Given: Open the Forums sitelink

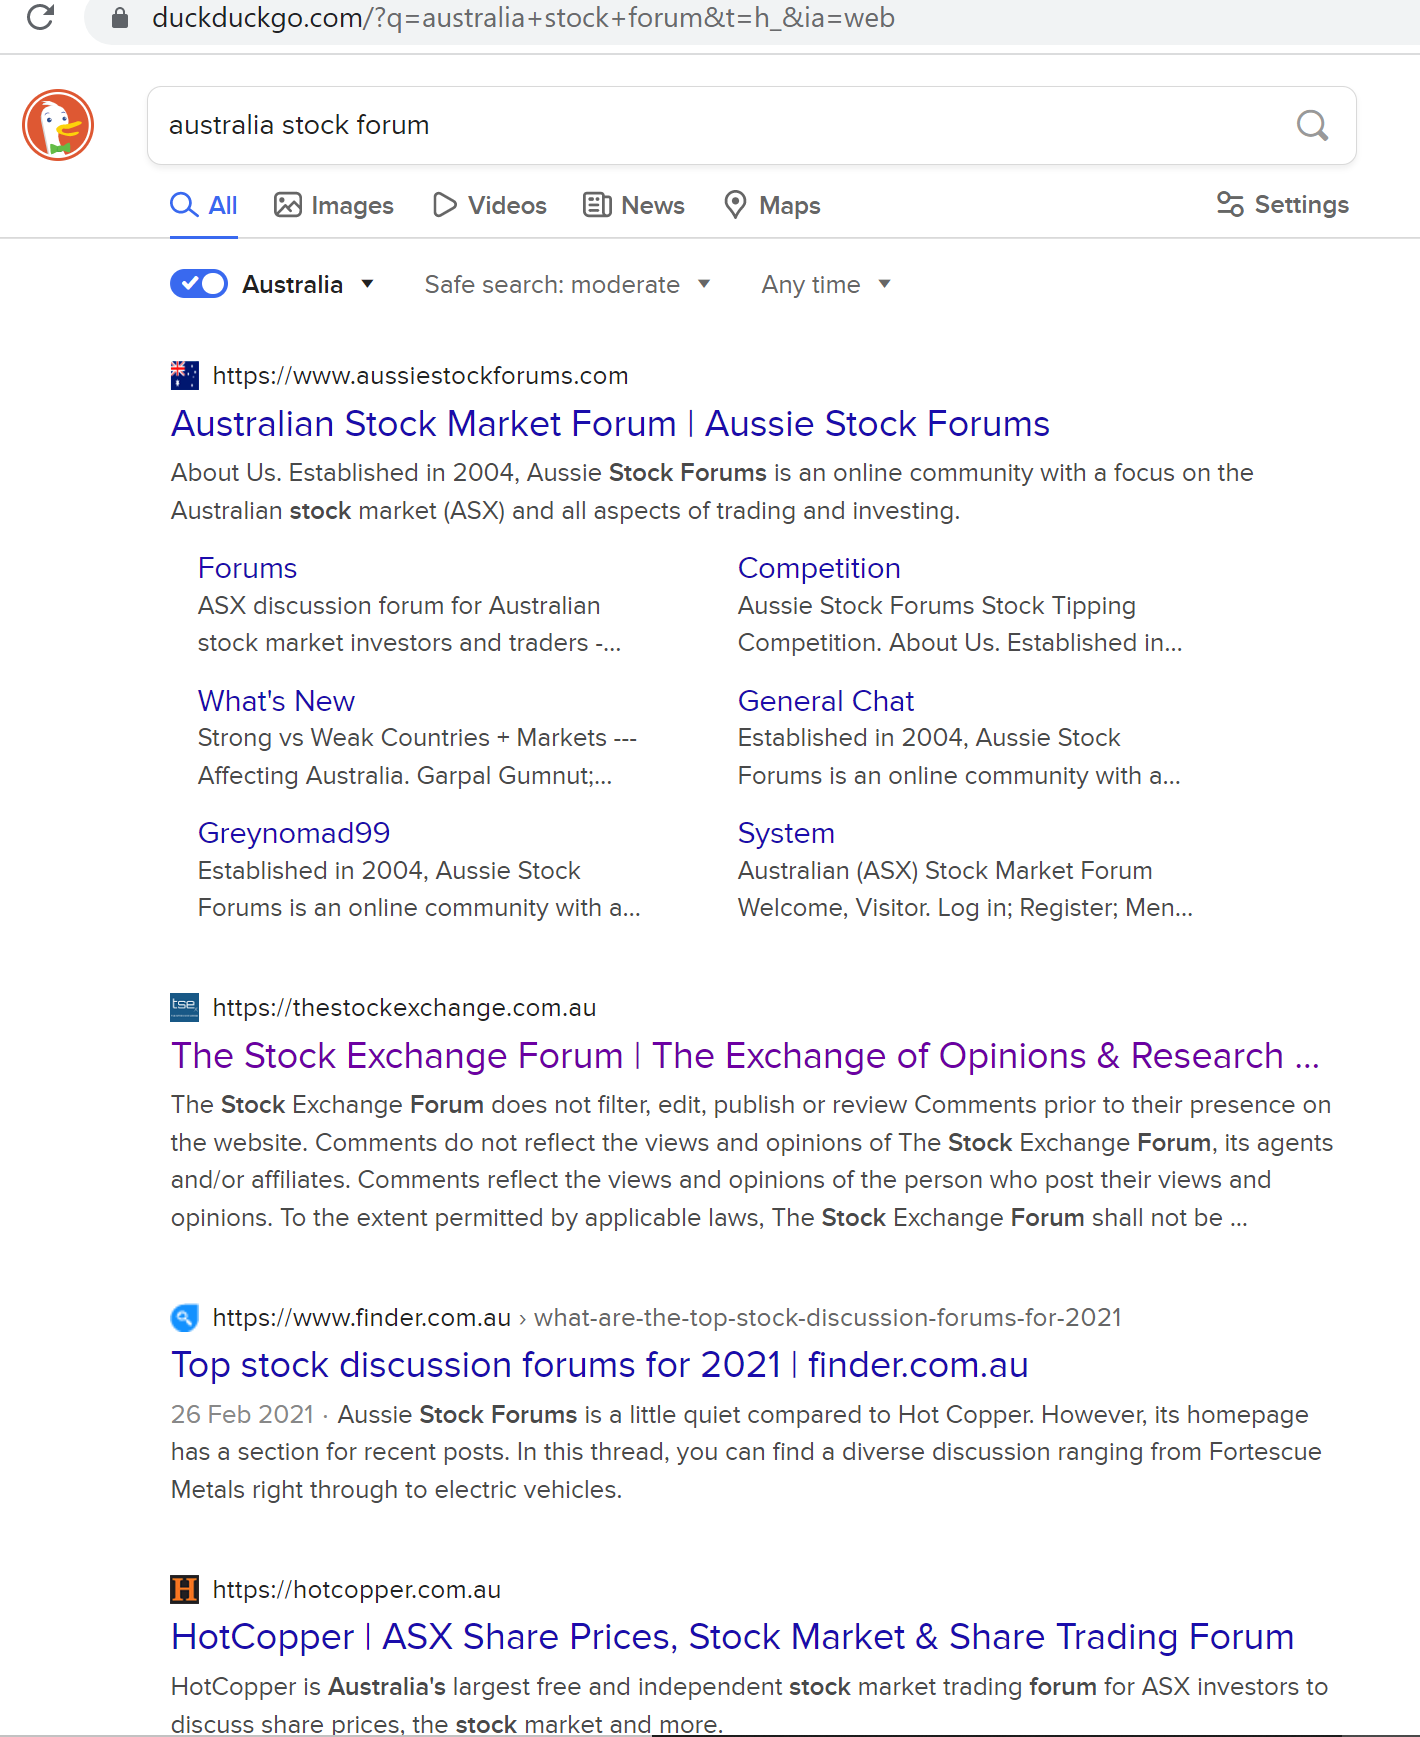Looking at the screenshot, I should pyautogui.click(x=247, y=568).
